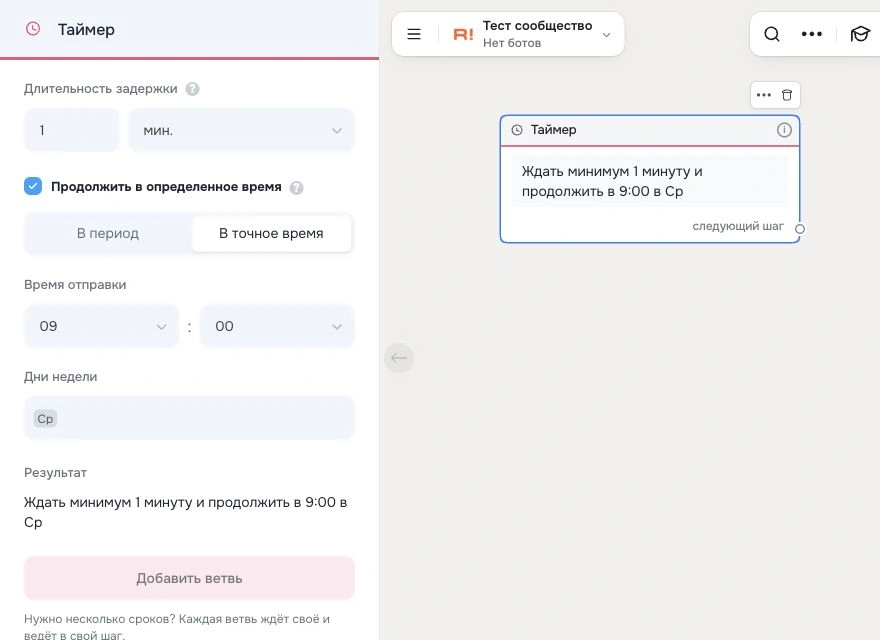Expand Тест сообщество community selector

[x=606, y=35]
